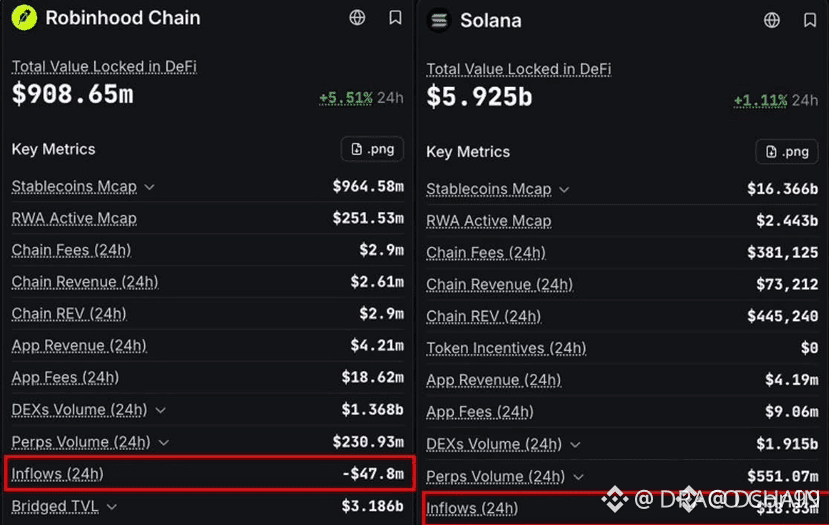This screenshot has height=525, width=829.
Task: Download Robinhood Chain key metrics as .png
Action: tap(372, 149)
